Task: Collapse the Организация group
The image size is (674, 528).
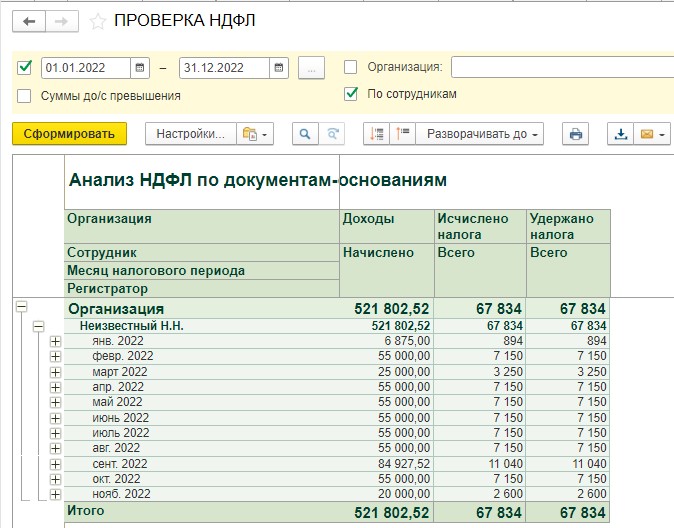Action: pyautogui.click(x=21, y=307)
